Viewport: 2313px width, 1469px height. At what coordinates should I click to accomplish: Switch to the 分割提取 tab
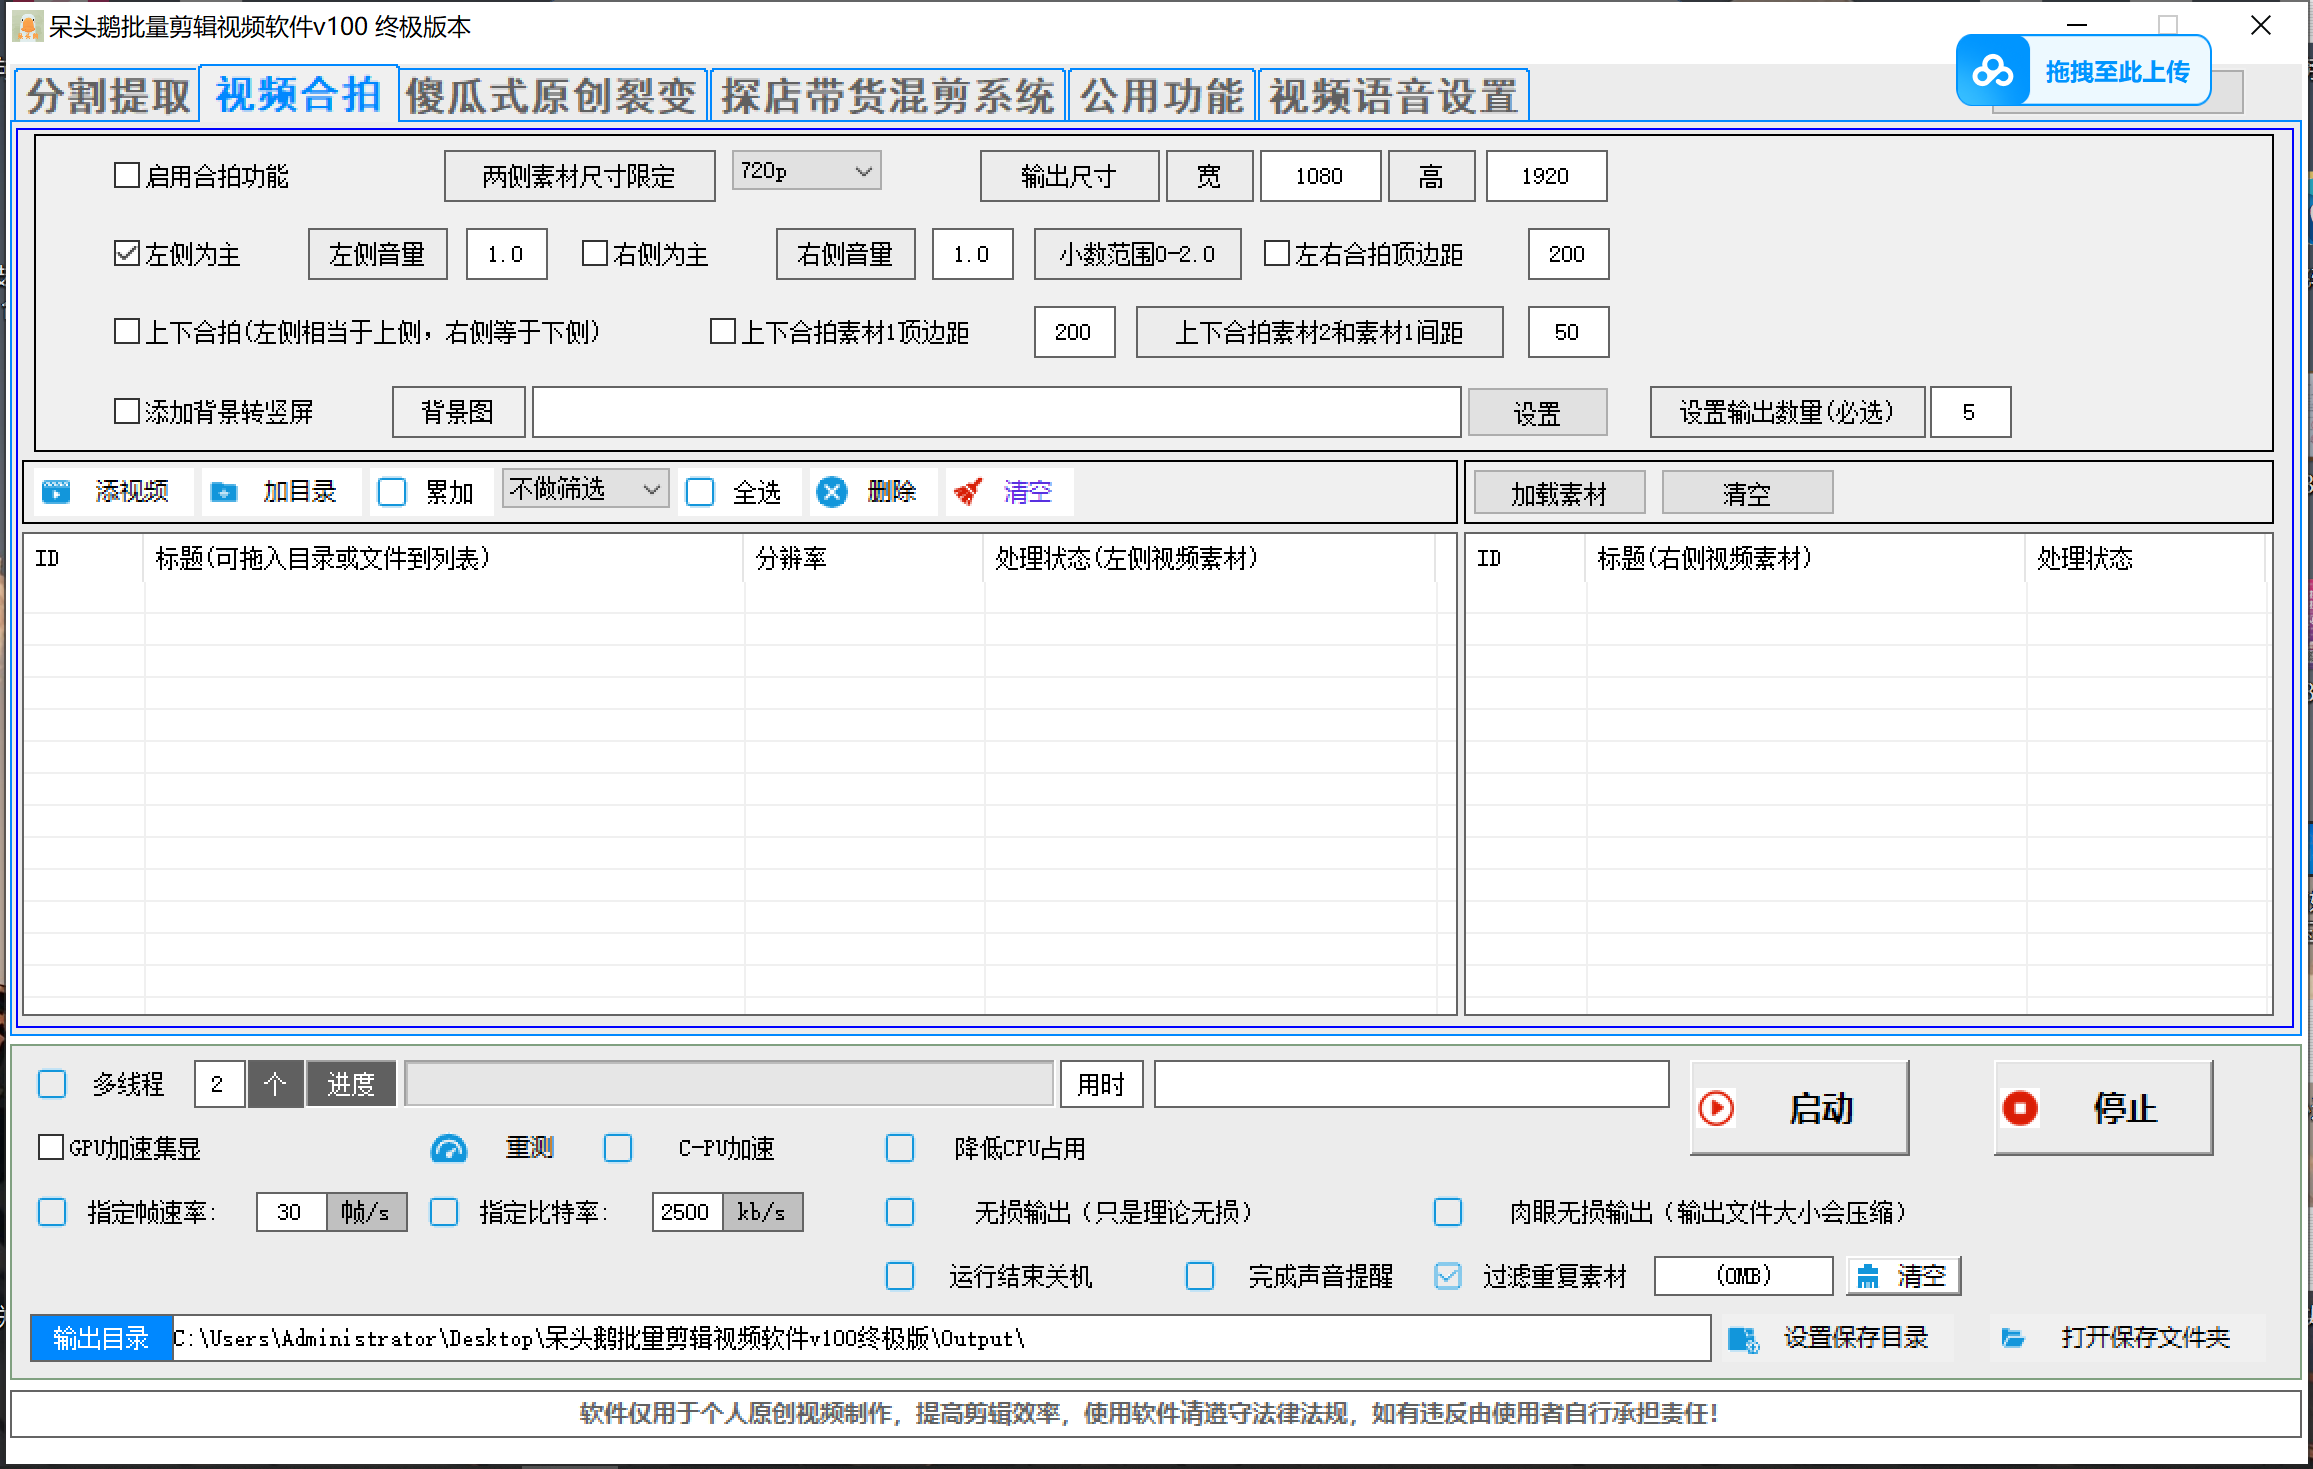[x=108, y=96]
